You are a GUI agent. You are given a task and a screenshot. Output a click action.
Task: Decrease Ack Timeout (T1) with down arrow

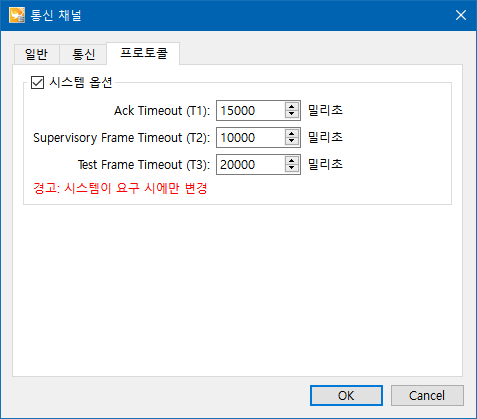tap(292, 114)
